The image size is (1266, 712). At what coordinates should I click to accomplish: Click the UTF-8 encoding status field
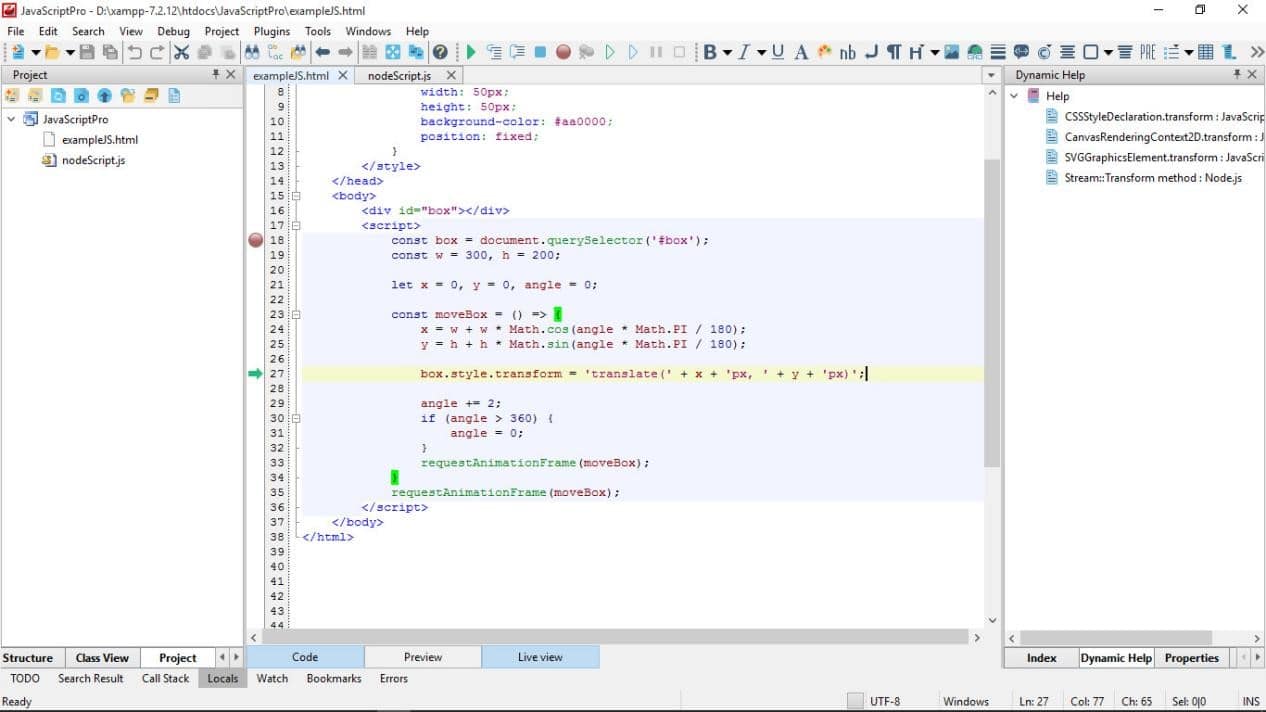point(885,701)
